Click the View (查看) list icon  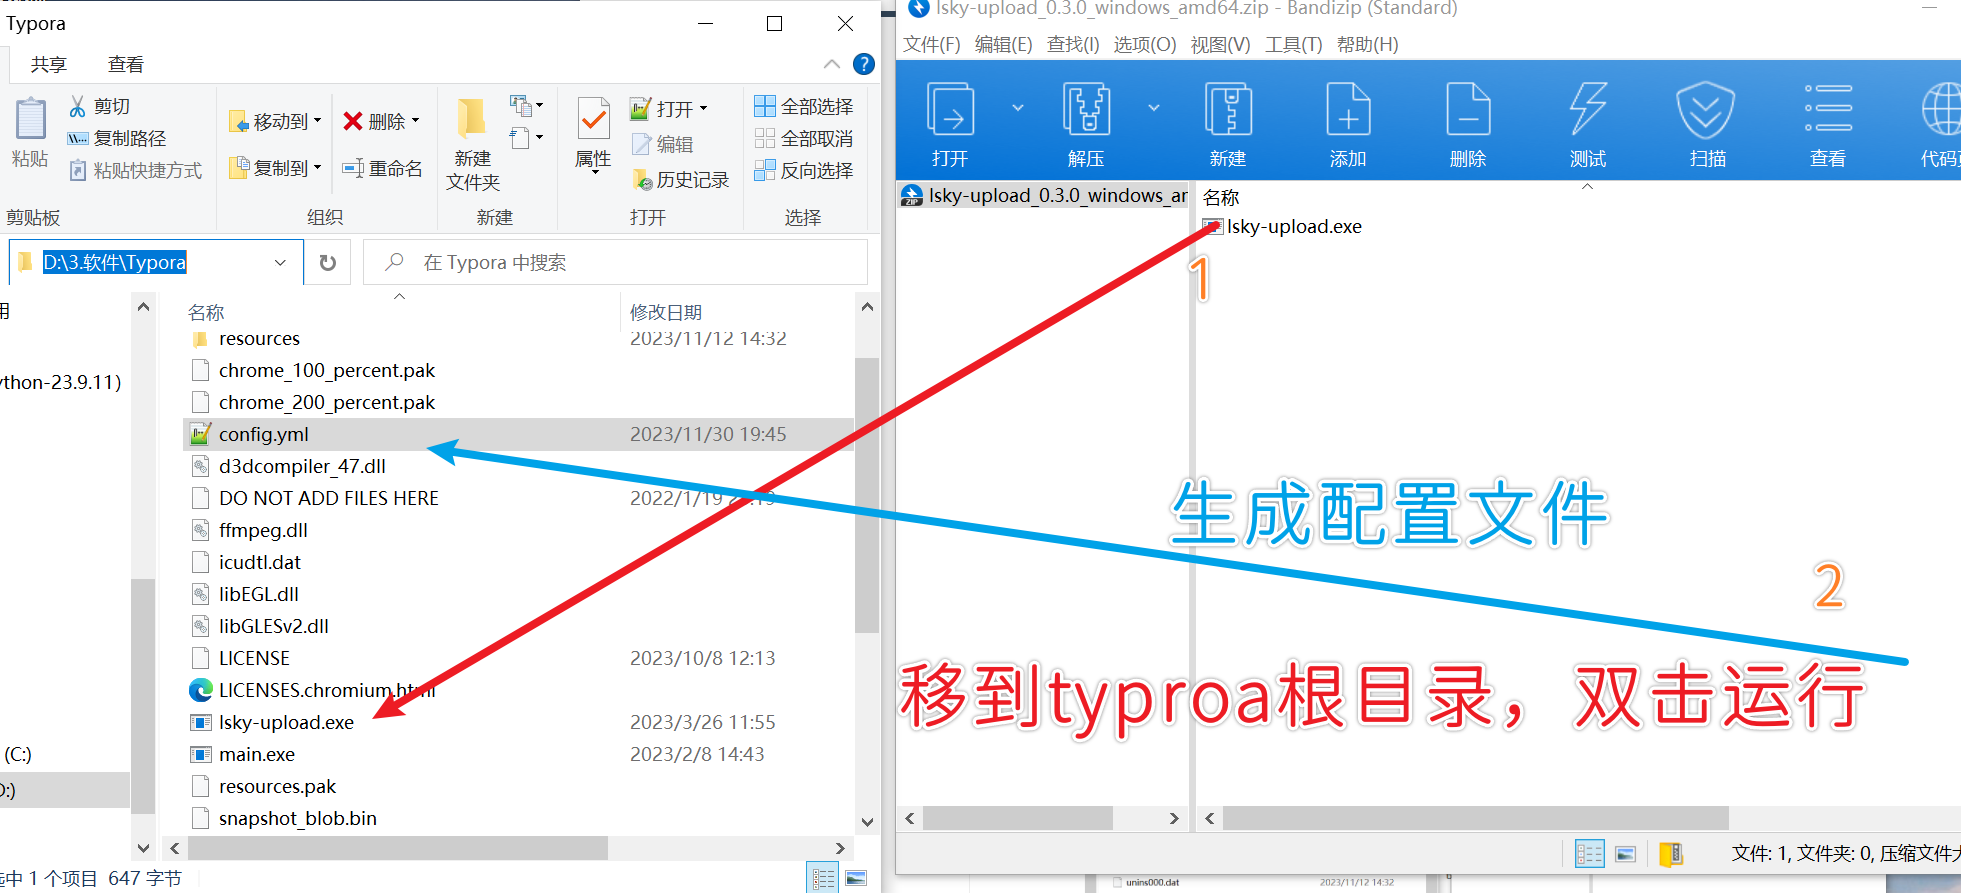1828,110
